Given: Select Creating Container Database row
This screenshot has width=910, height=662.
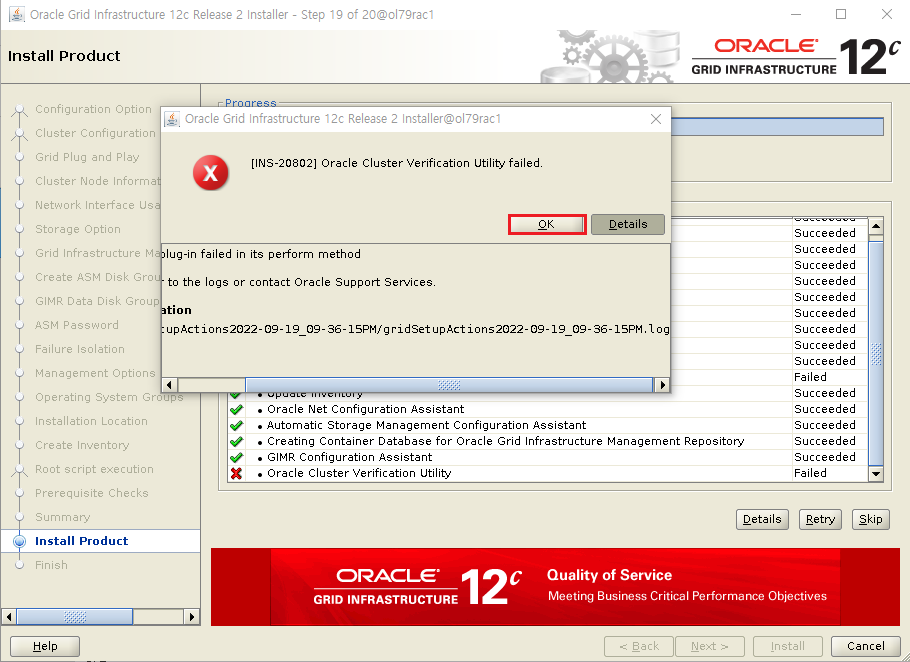Looking at the screenshot, I should tap(548, 442).
